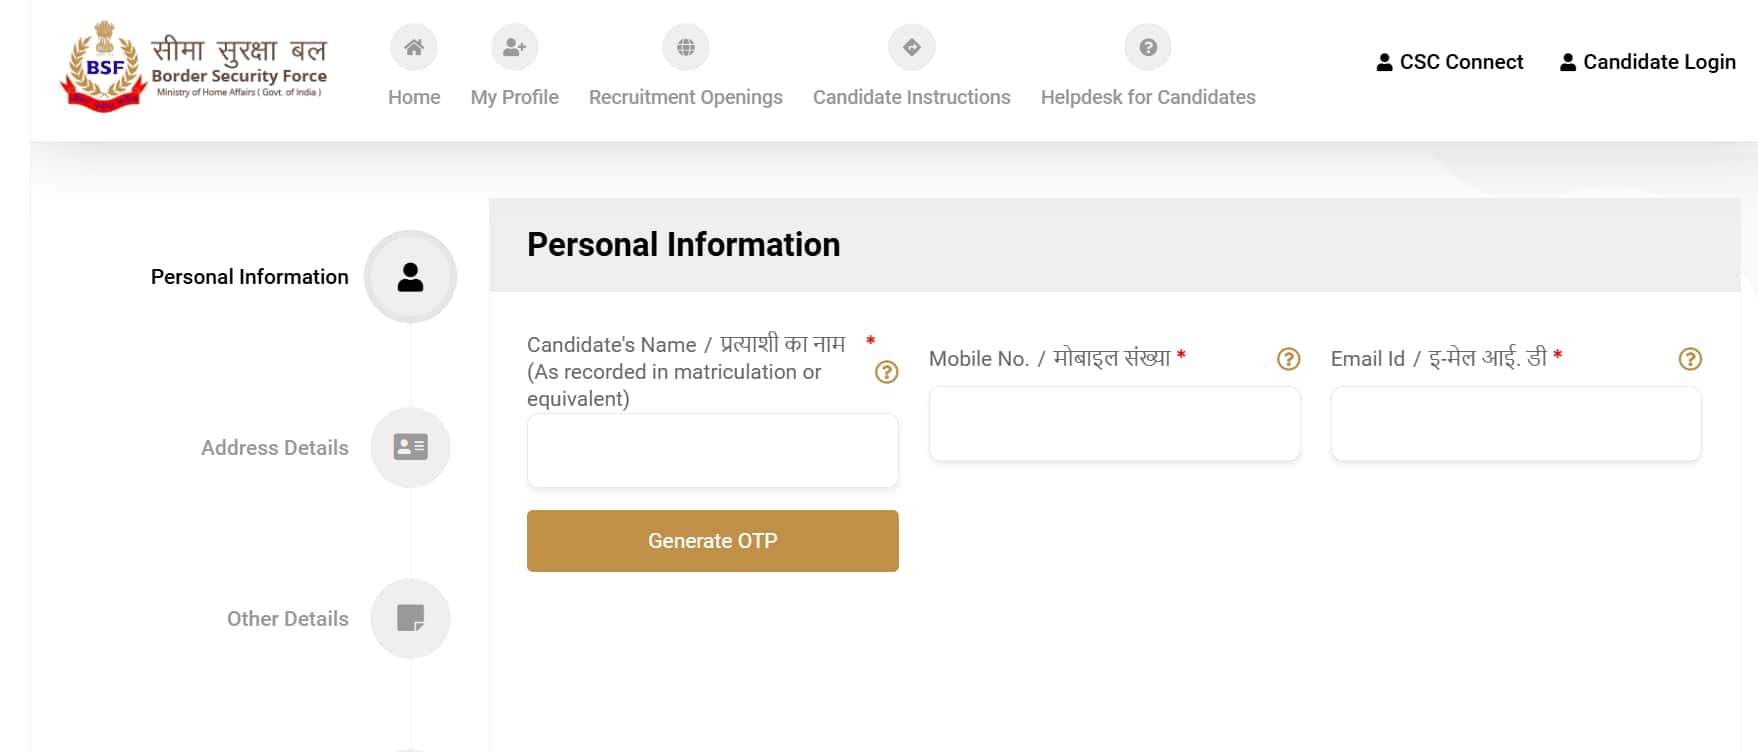The height and width of the screenshot is (752, 1758).
Task: Open My Profile user-plus icon
Action: point(515,47)
